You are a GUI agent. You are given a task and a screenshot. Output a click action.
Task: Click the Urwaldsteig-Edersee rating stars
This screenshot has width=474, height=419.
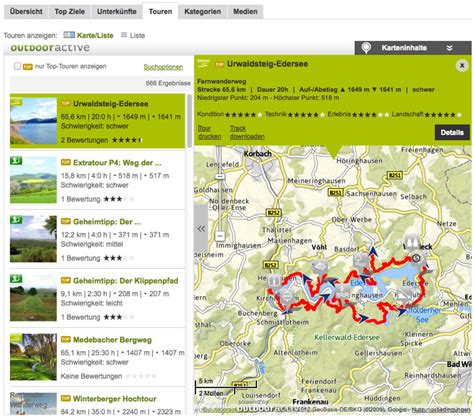point(127,140)
